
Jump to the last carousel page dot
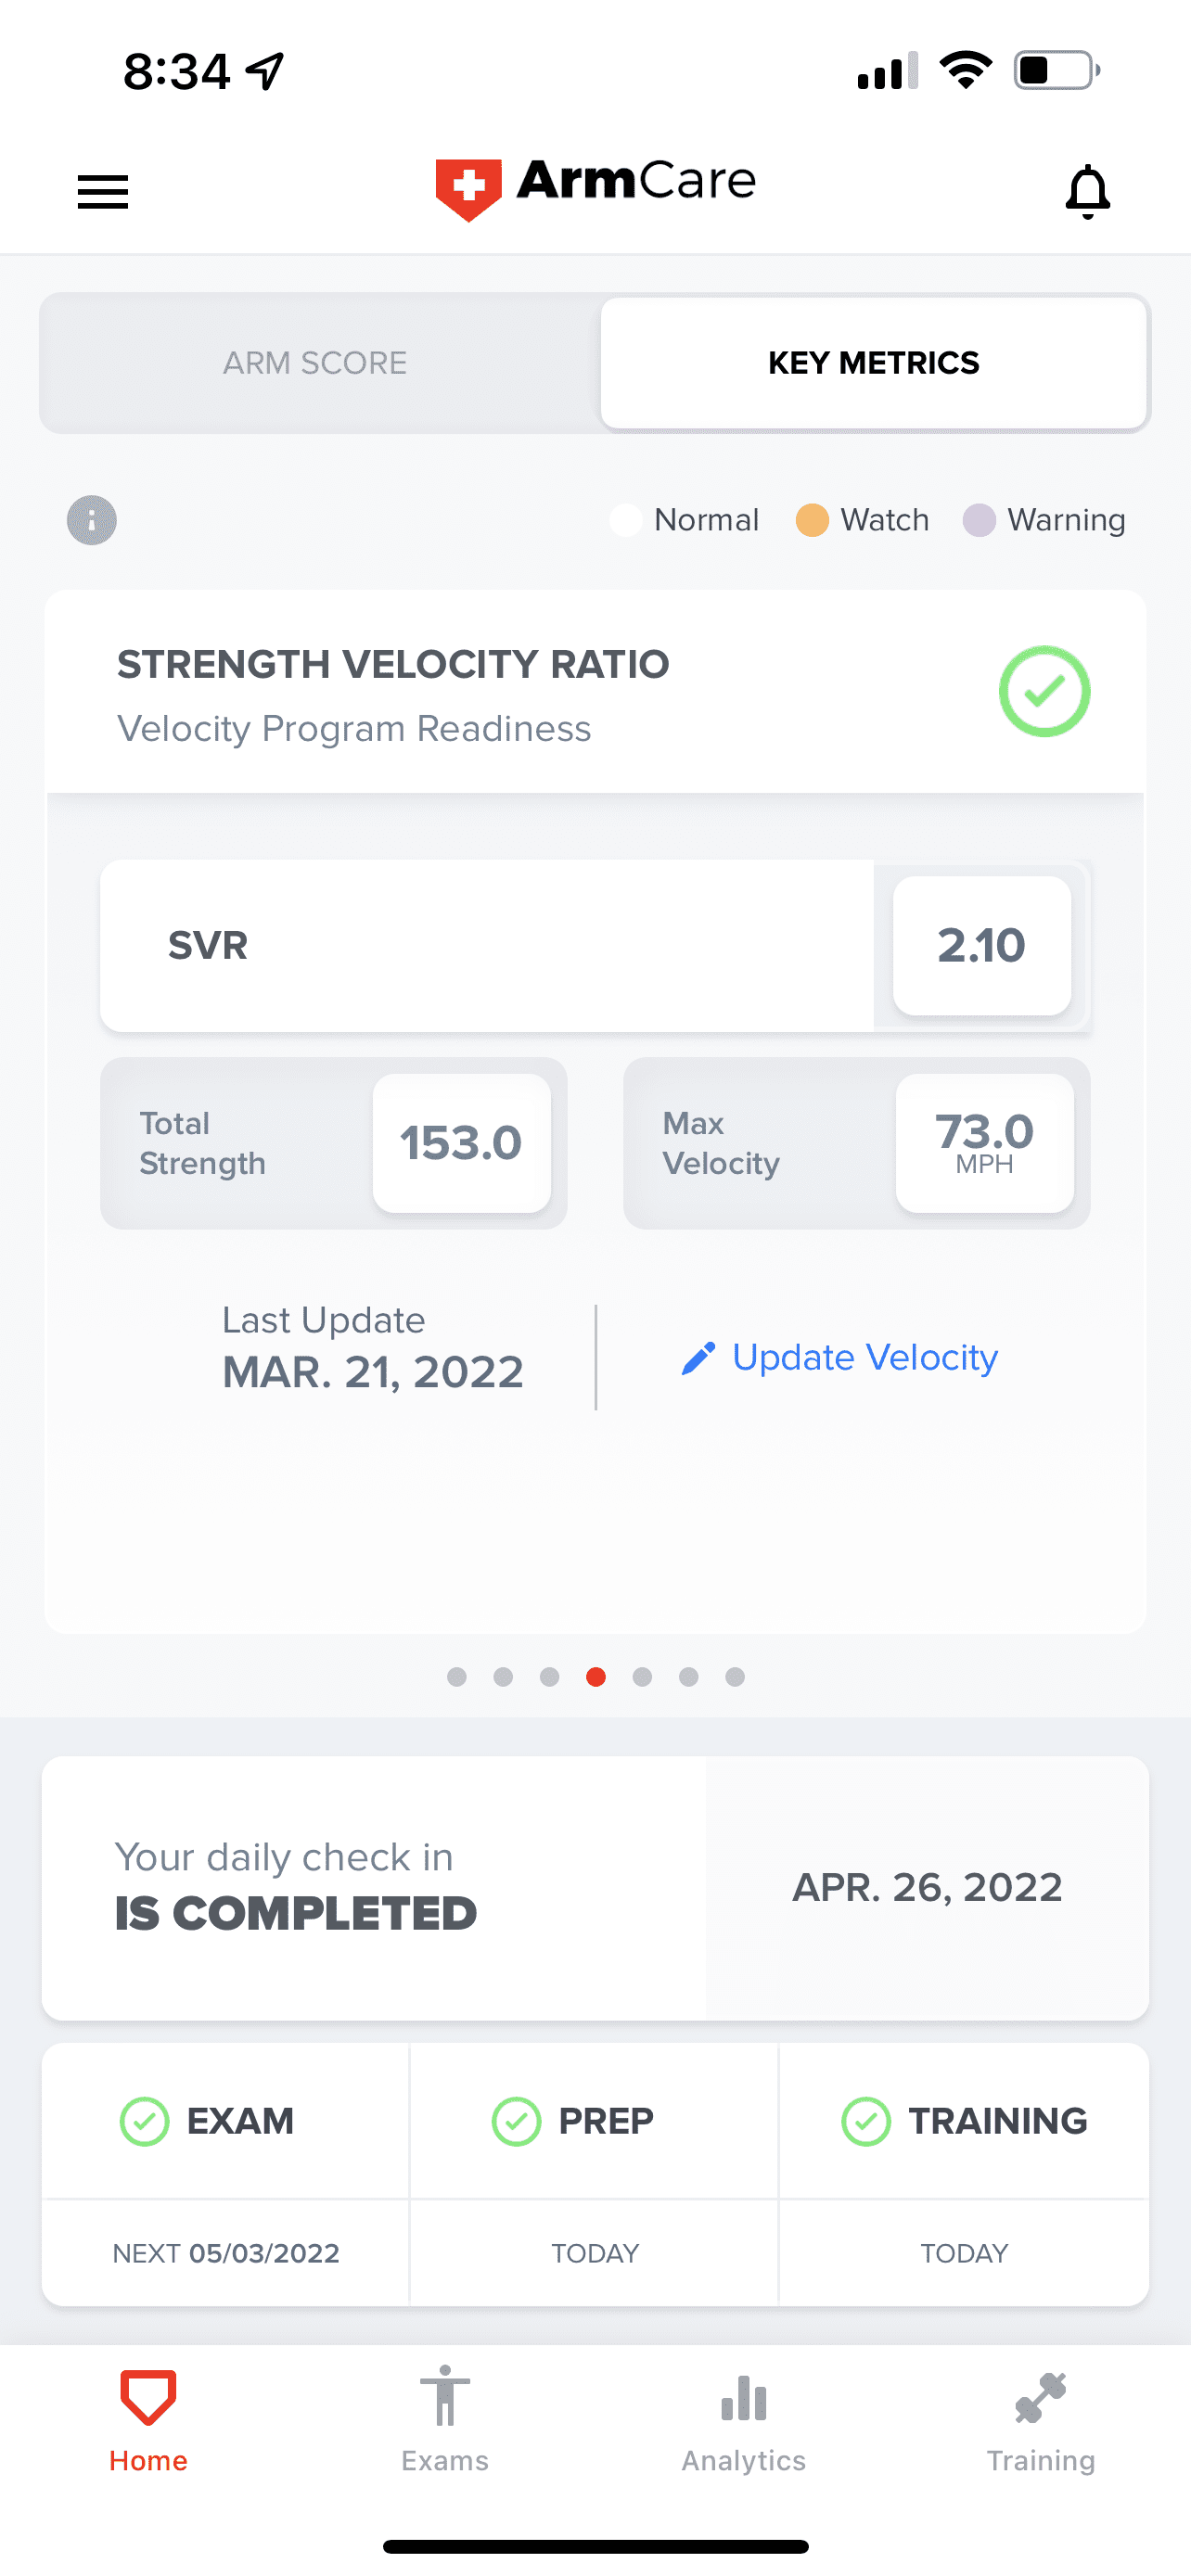[735, 1677]
